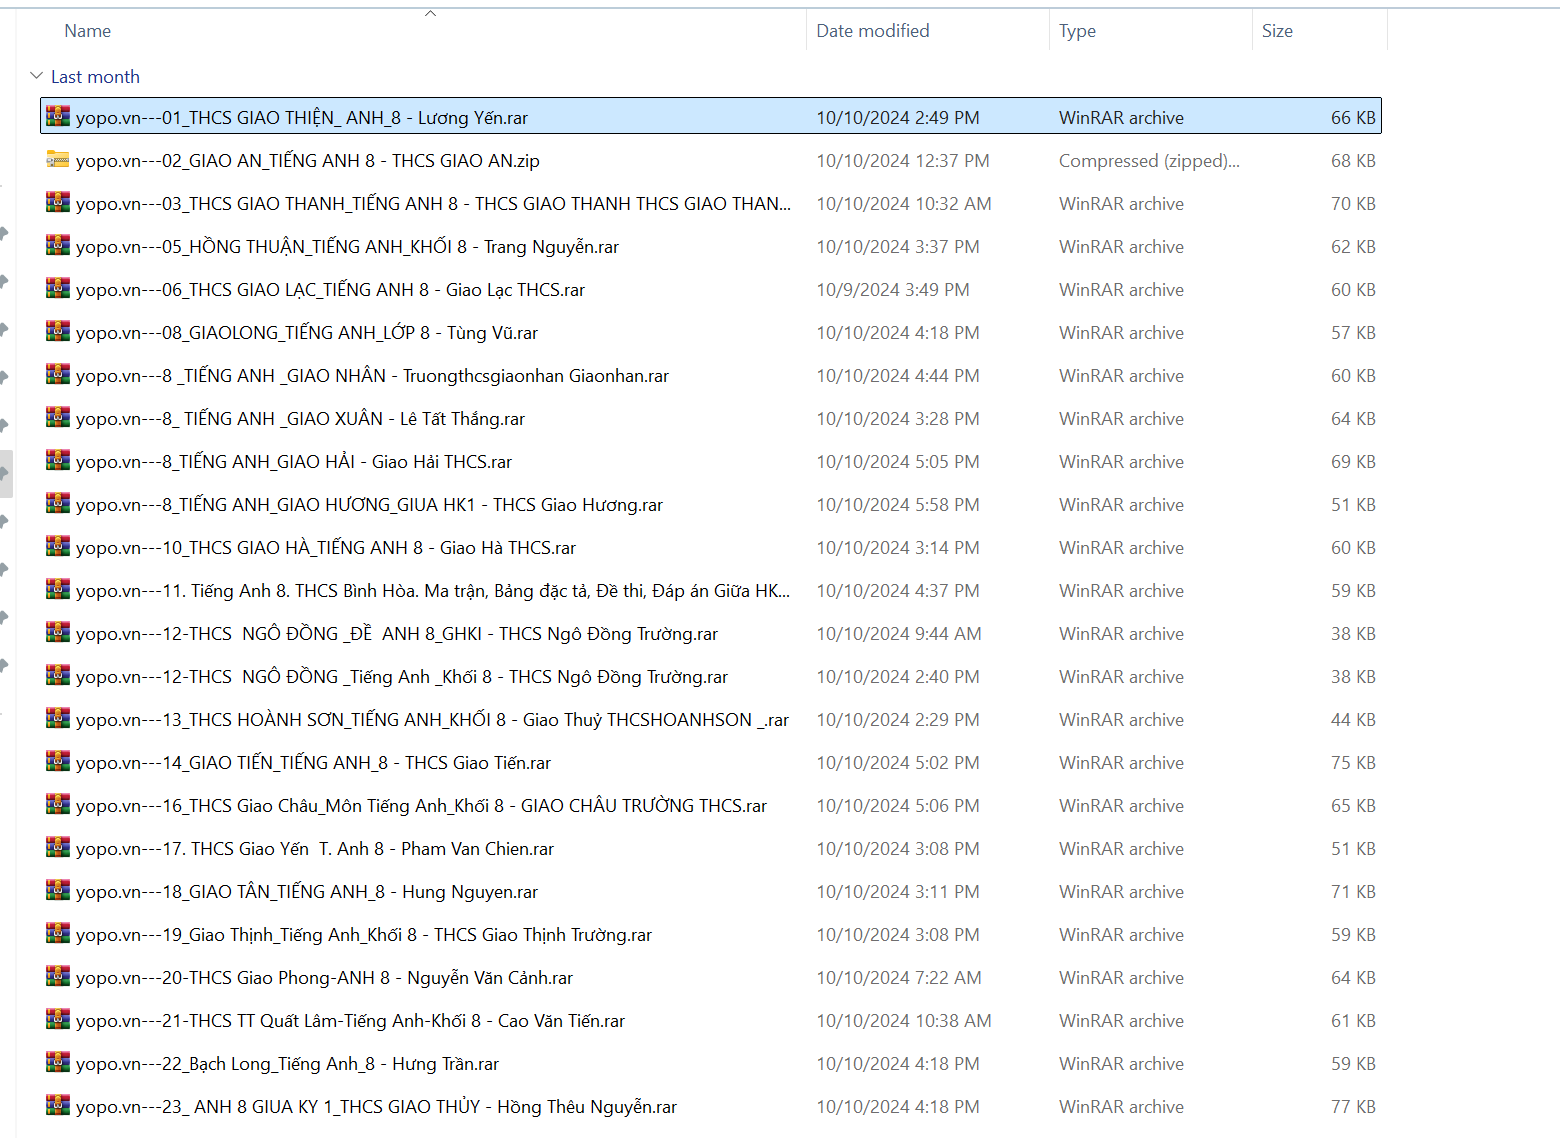This screenshot has width=1560, height=1144.
Task: Click the WinRAR icon of 08_GIAOLONG file
Action: [58, 331]
